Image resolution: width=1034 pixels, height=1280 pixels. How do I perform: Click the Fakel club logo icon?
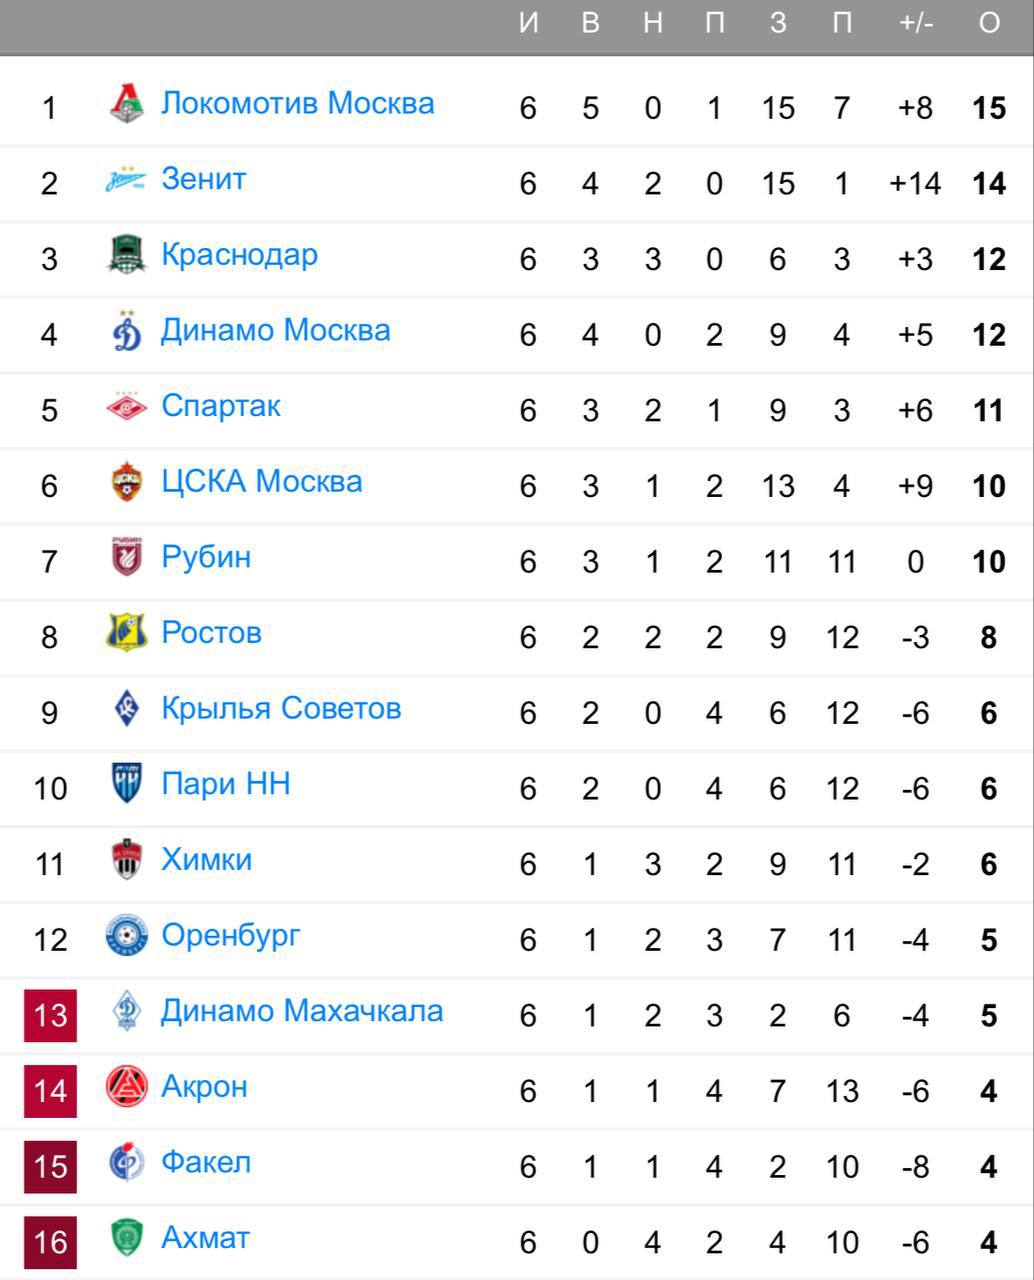tap(126, 1163)
